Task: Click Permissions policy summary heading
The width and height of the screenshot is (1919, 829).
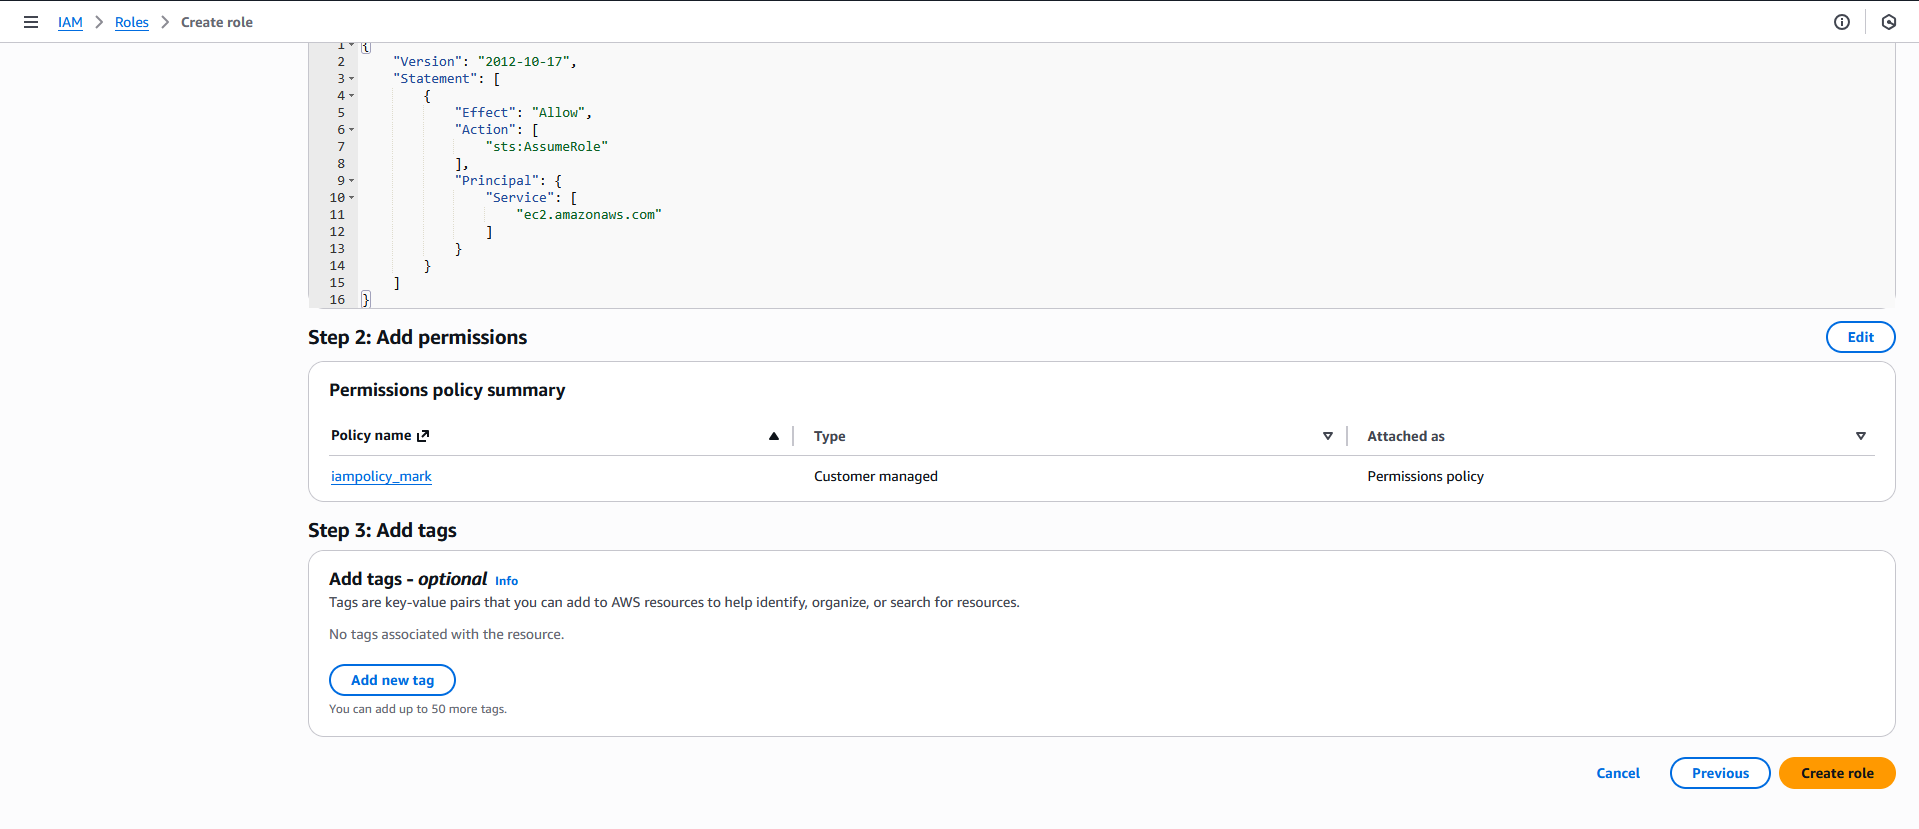Action: [447, 390]
